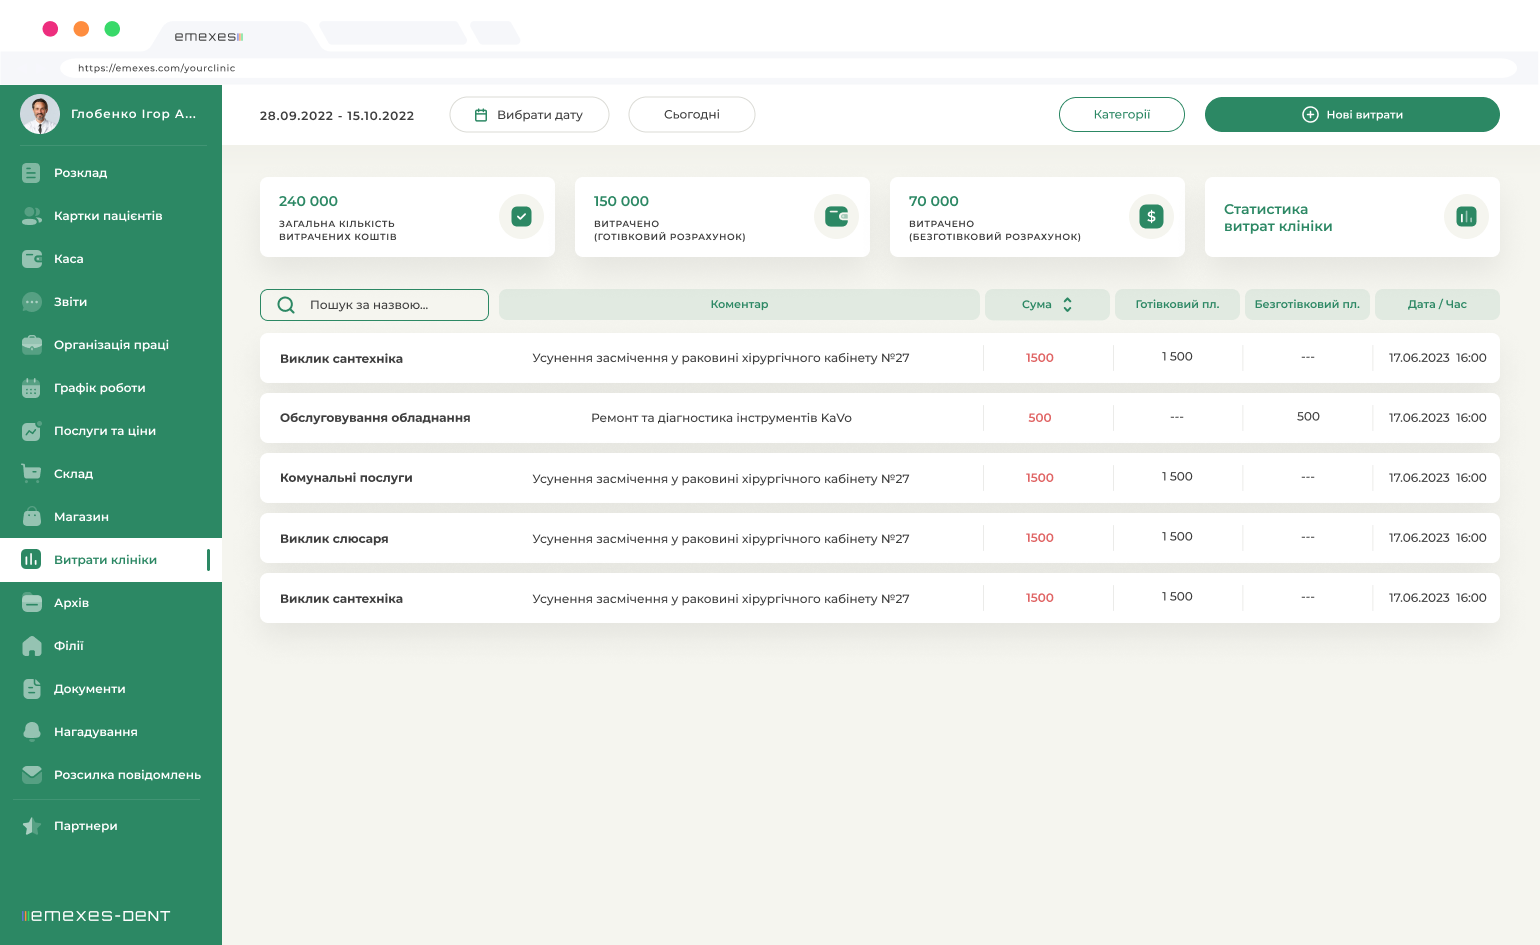Click the 70 000 cashless spent value
The width and height of the screenshot is (1540, 945).
(x=933, y=201)
